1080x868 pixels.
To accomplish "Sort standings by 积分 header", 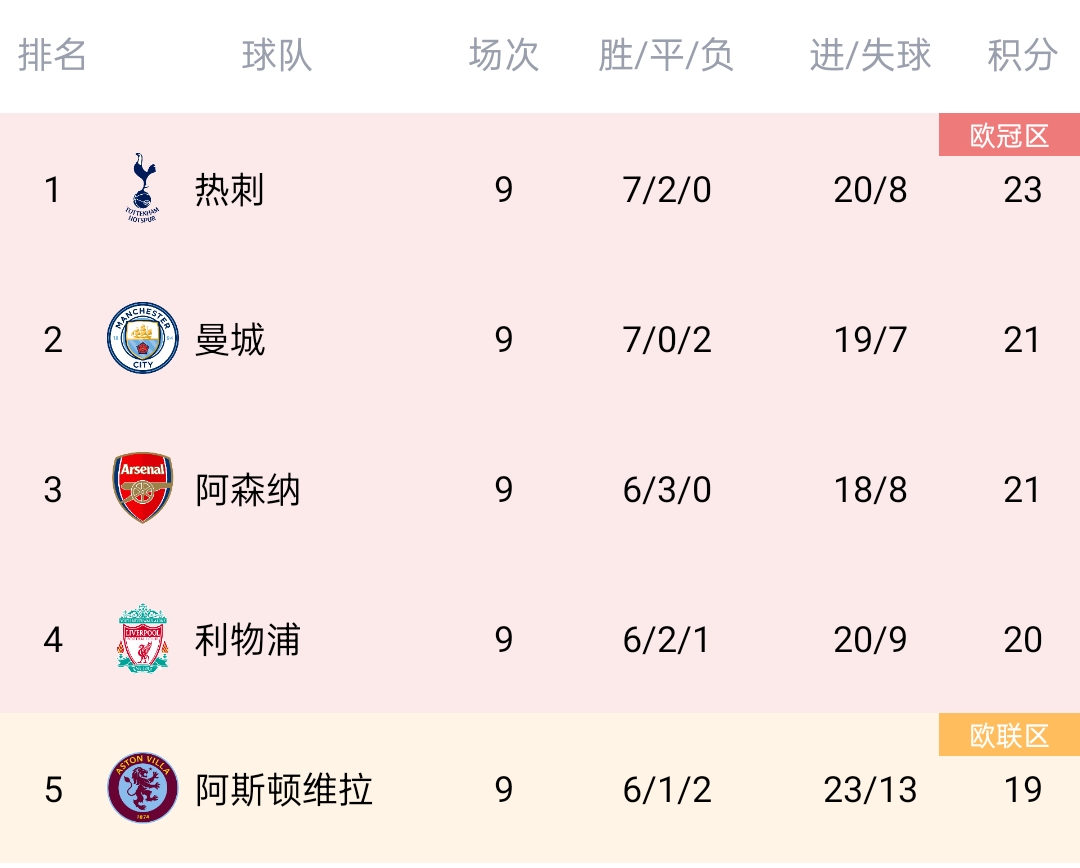I will tap(1022, 55).
